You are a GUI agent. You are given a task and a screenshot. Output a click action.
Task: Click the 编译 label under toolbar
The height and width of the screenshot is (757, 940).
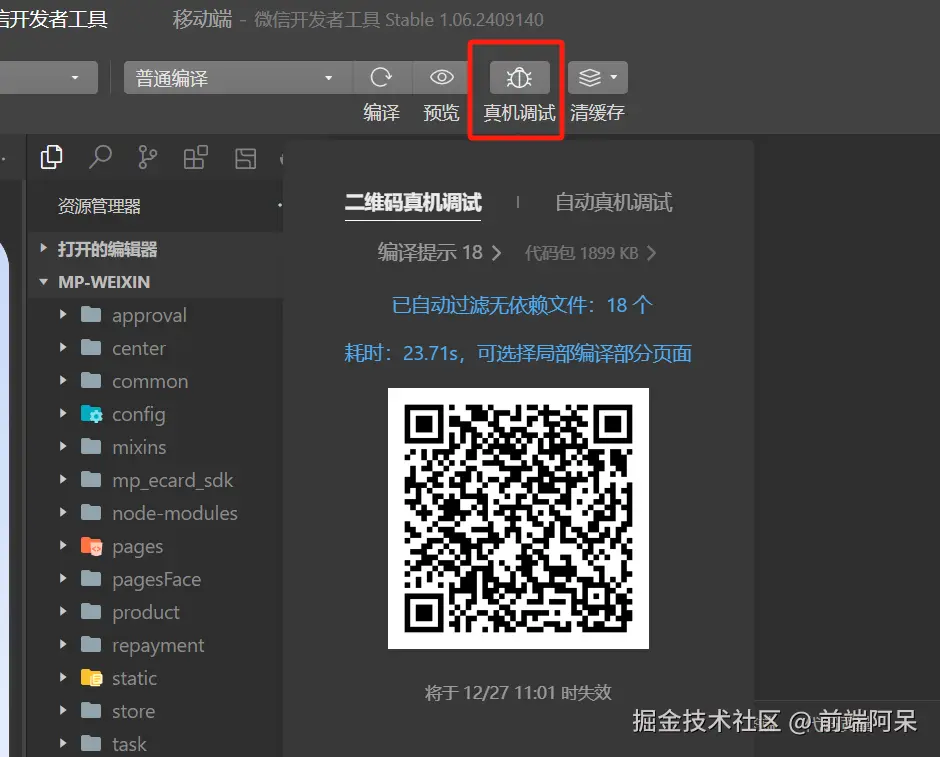[381, 113]
